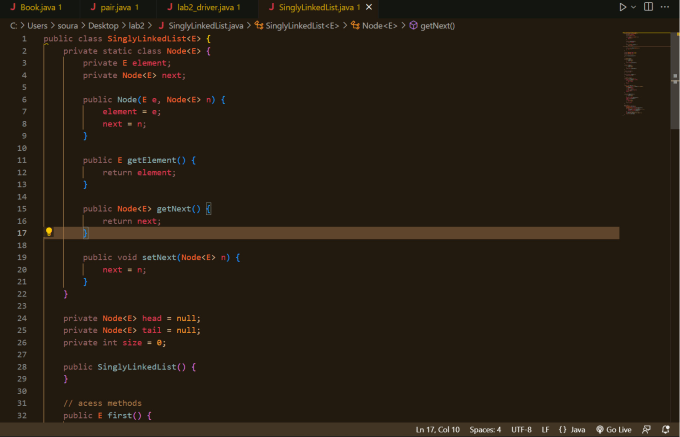The height and width of the screenshot is (437, 680).
Task: Open the notifications bell icon
Action: (x=666, y=430)
